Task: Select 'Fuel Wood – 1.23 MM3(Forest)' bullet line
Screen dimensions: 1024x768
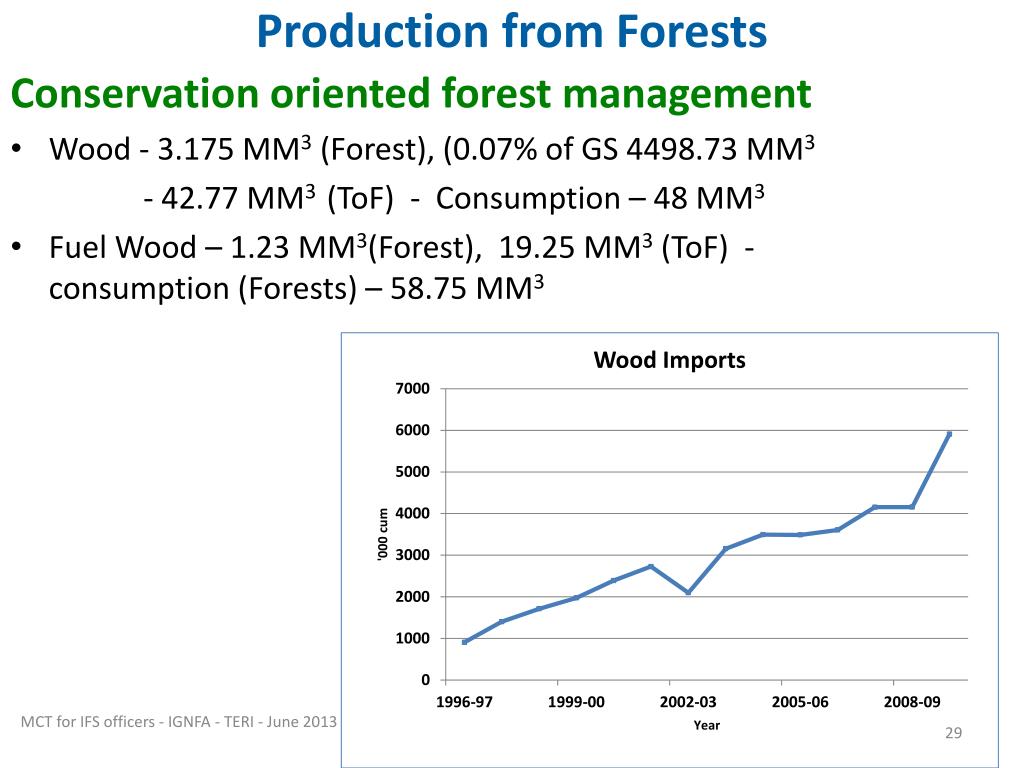Action: [266, 248]
